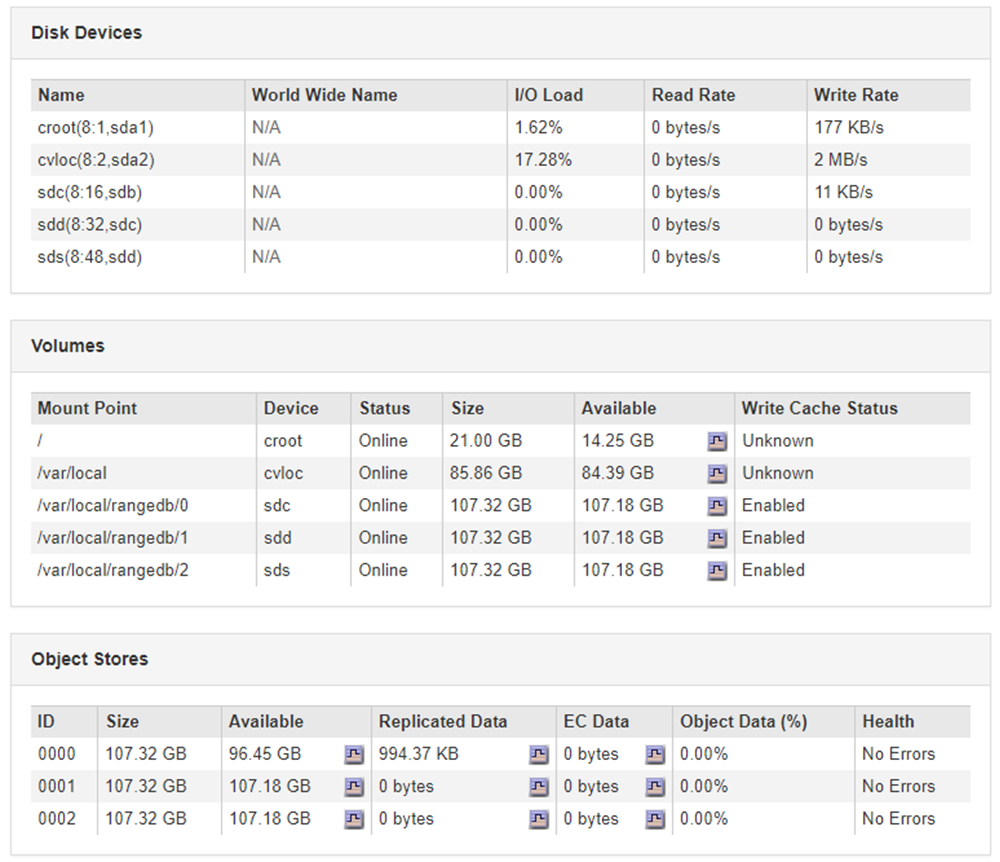Click the Health column header in Object Stores
The height and width of the screenshot is (862, 1000).
887,721
